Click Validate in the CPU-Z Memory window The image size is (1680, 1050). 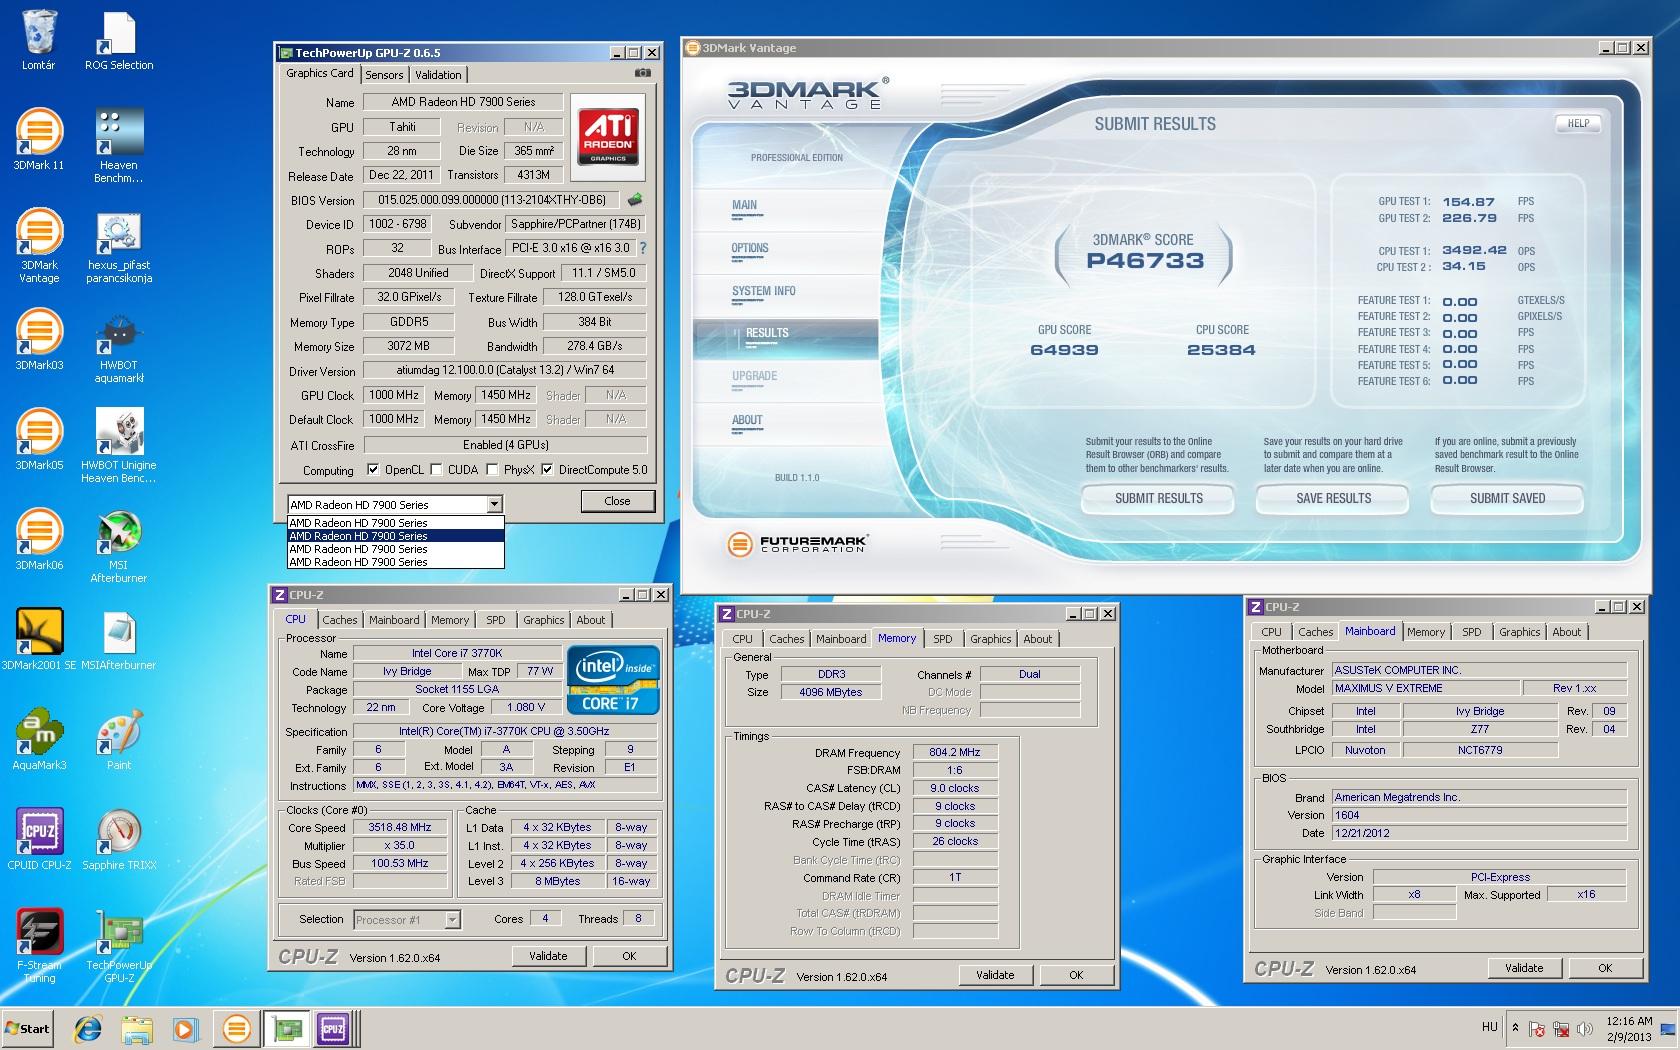995,975
